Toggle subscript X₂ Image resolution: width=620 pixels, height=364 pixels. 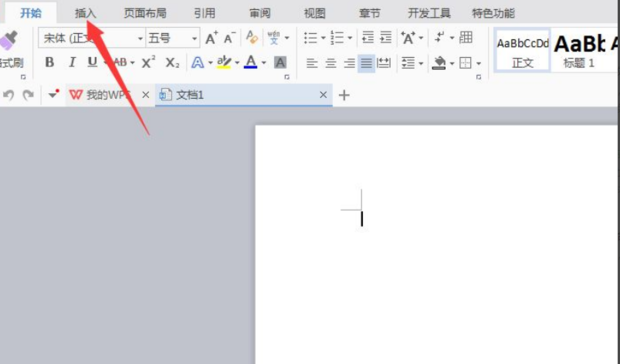point(172,62)
